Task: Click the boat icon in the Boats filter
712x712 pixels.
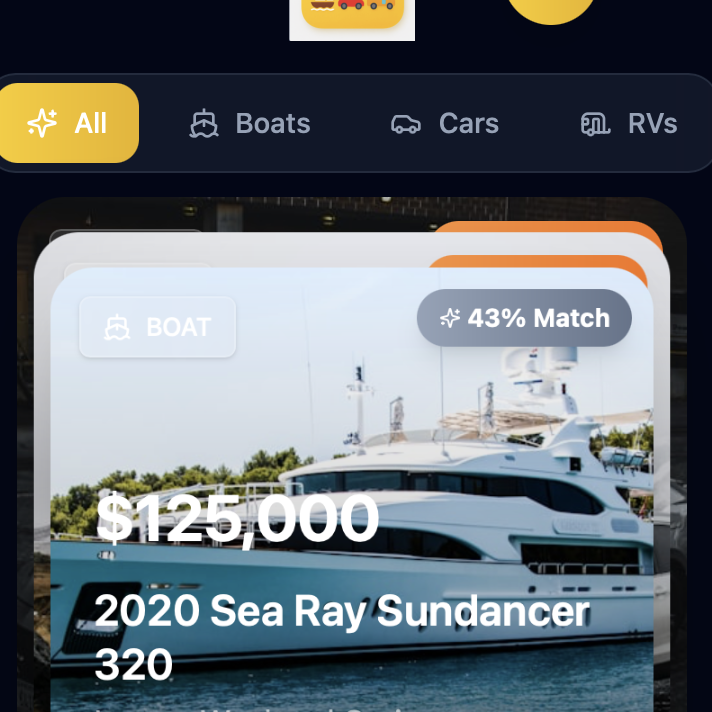Action: coord(204,124)
